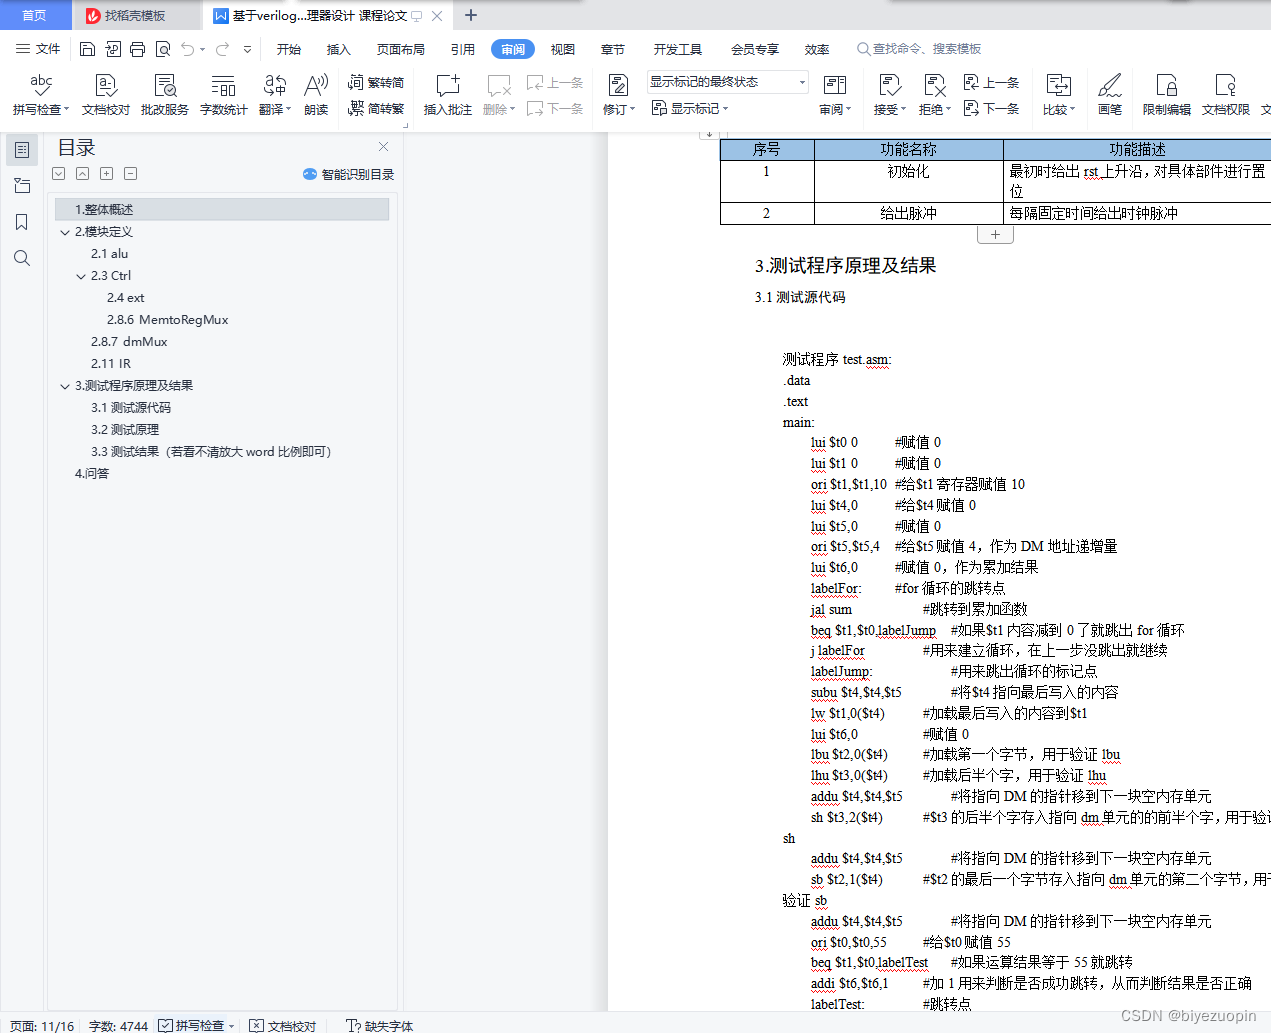The width and height of the screenshot is (1271, 1033).
Task: Convert traditional to simplified 繁转简
Action: click(376, 82)
